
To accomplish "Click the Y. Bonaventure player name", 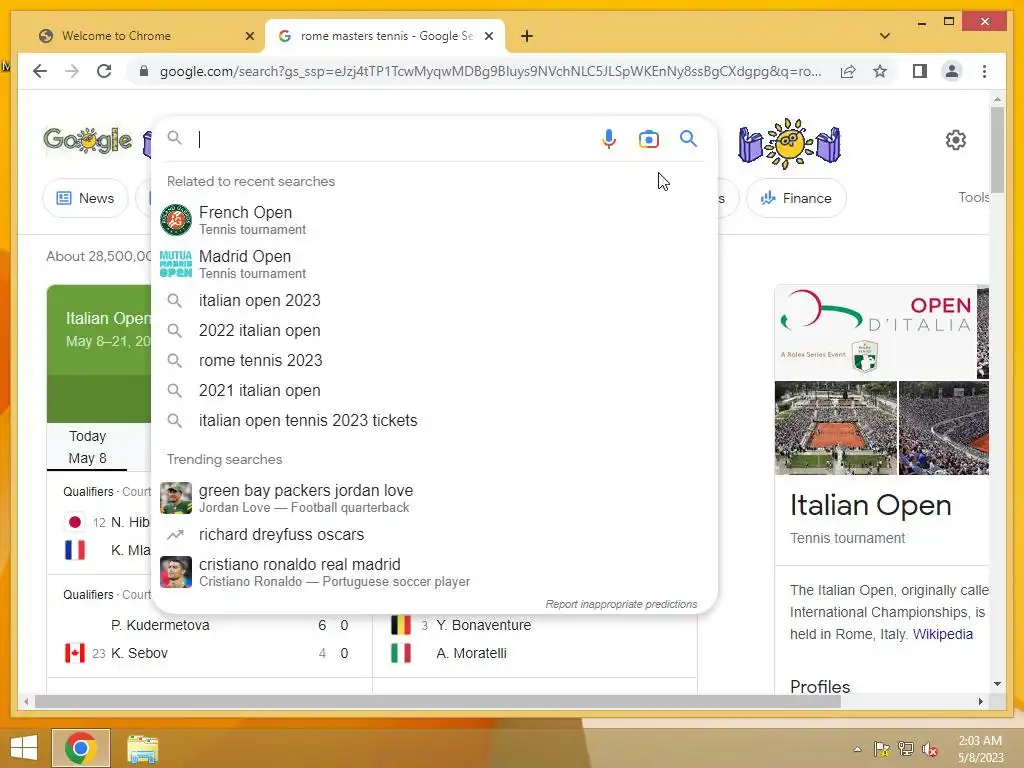I will click(x=483, y=625).
